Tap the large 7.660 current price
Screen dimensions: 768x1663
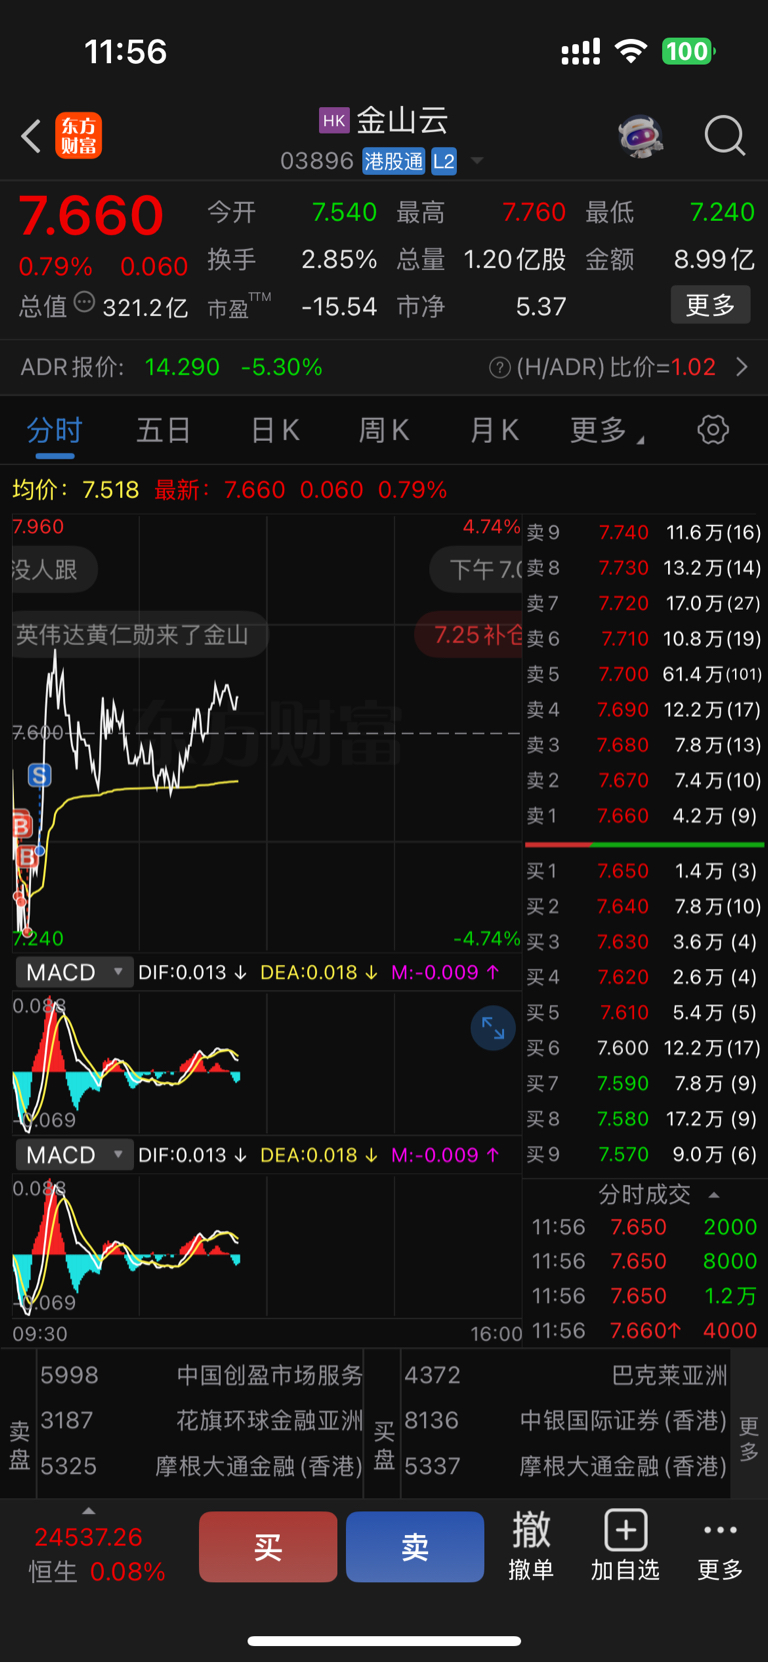click(x=91, y=215)
